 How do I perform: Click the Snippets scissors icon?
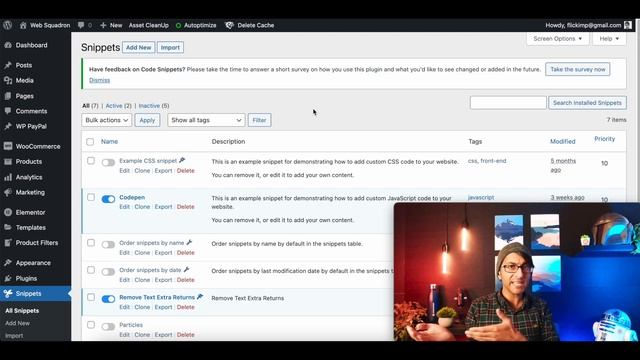click(x=8, y=293)
